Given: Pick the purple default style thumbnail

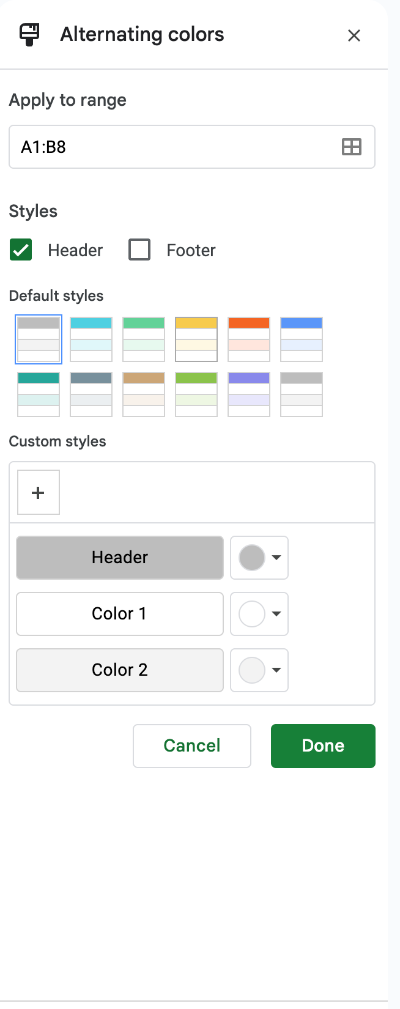Looking at the screenshot, I should tap(249, 394).
